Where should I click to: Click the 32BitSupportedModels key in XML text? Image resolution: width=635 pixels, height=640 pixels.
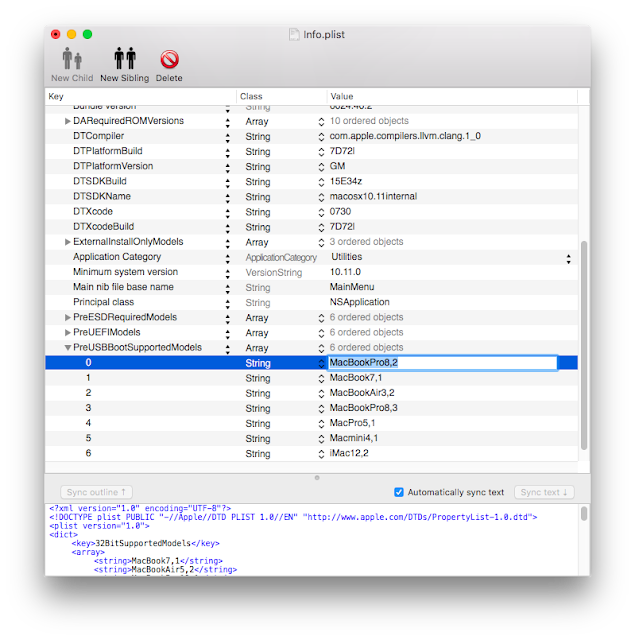pos(143,543)
